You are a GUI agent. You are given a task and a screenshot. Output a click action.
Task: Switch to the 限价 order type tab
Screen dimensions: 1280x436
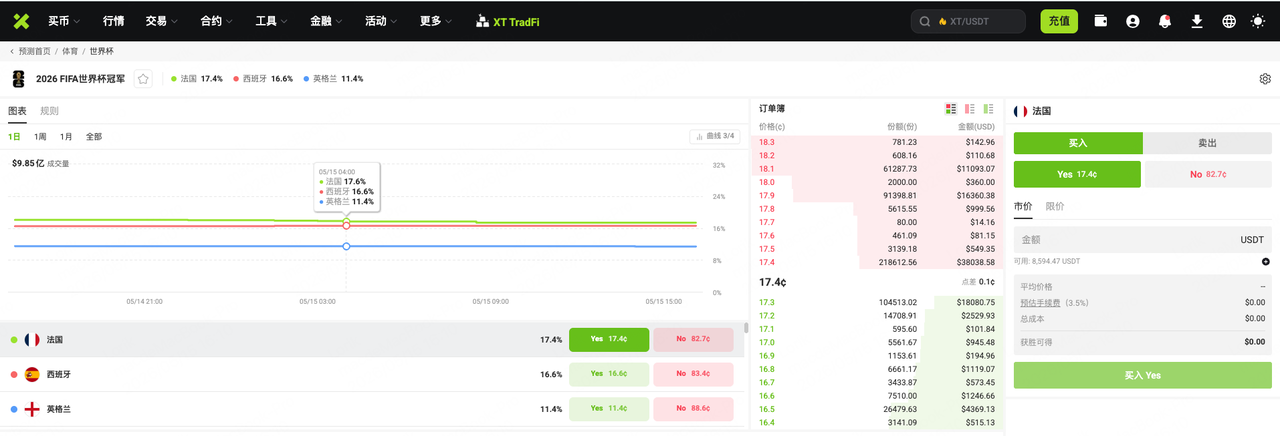pos(1055,206)
